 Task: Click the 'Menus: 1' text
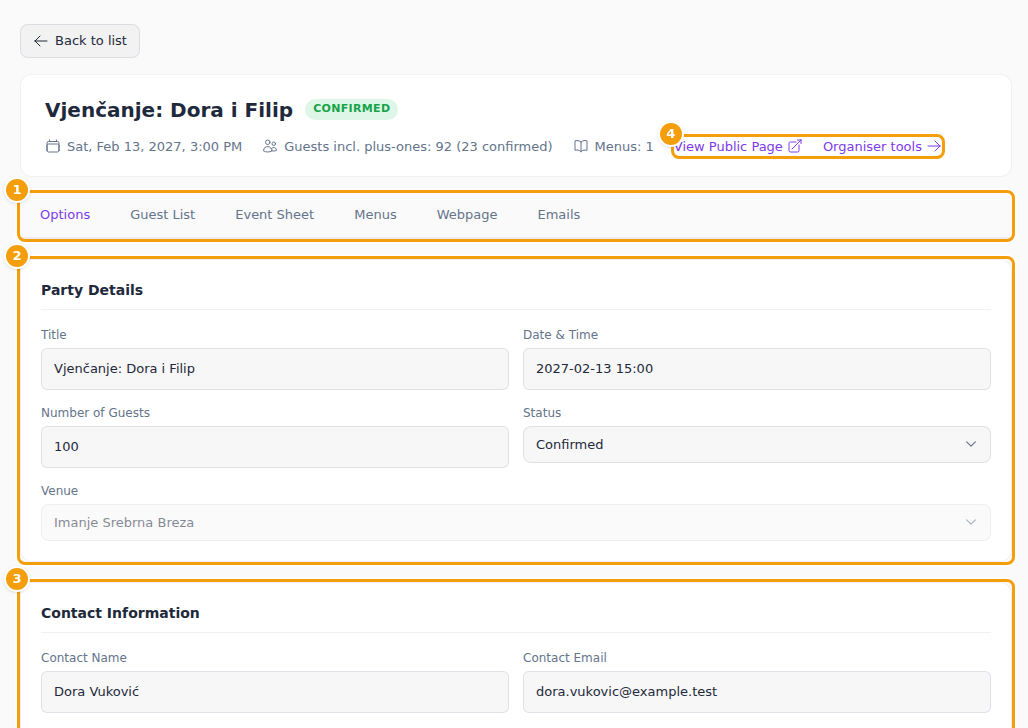624,146
